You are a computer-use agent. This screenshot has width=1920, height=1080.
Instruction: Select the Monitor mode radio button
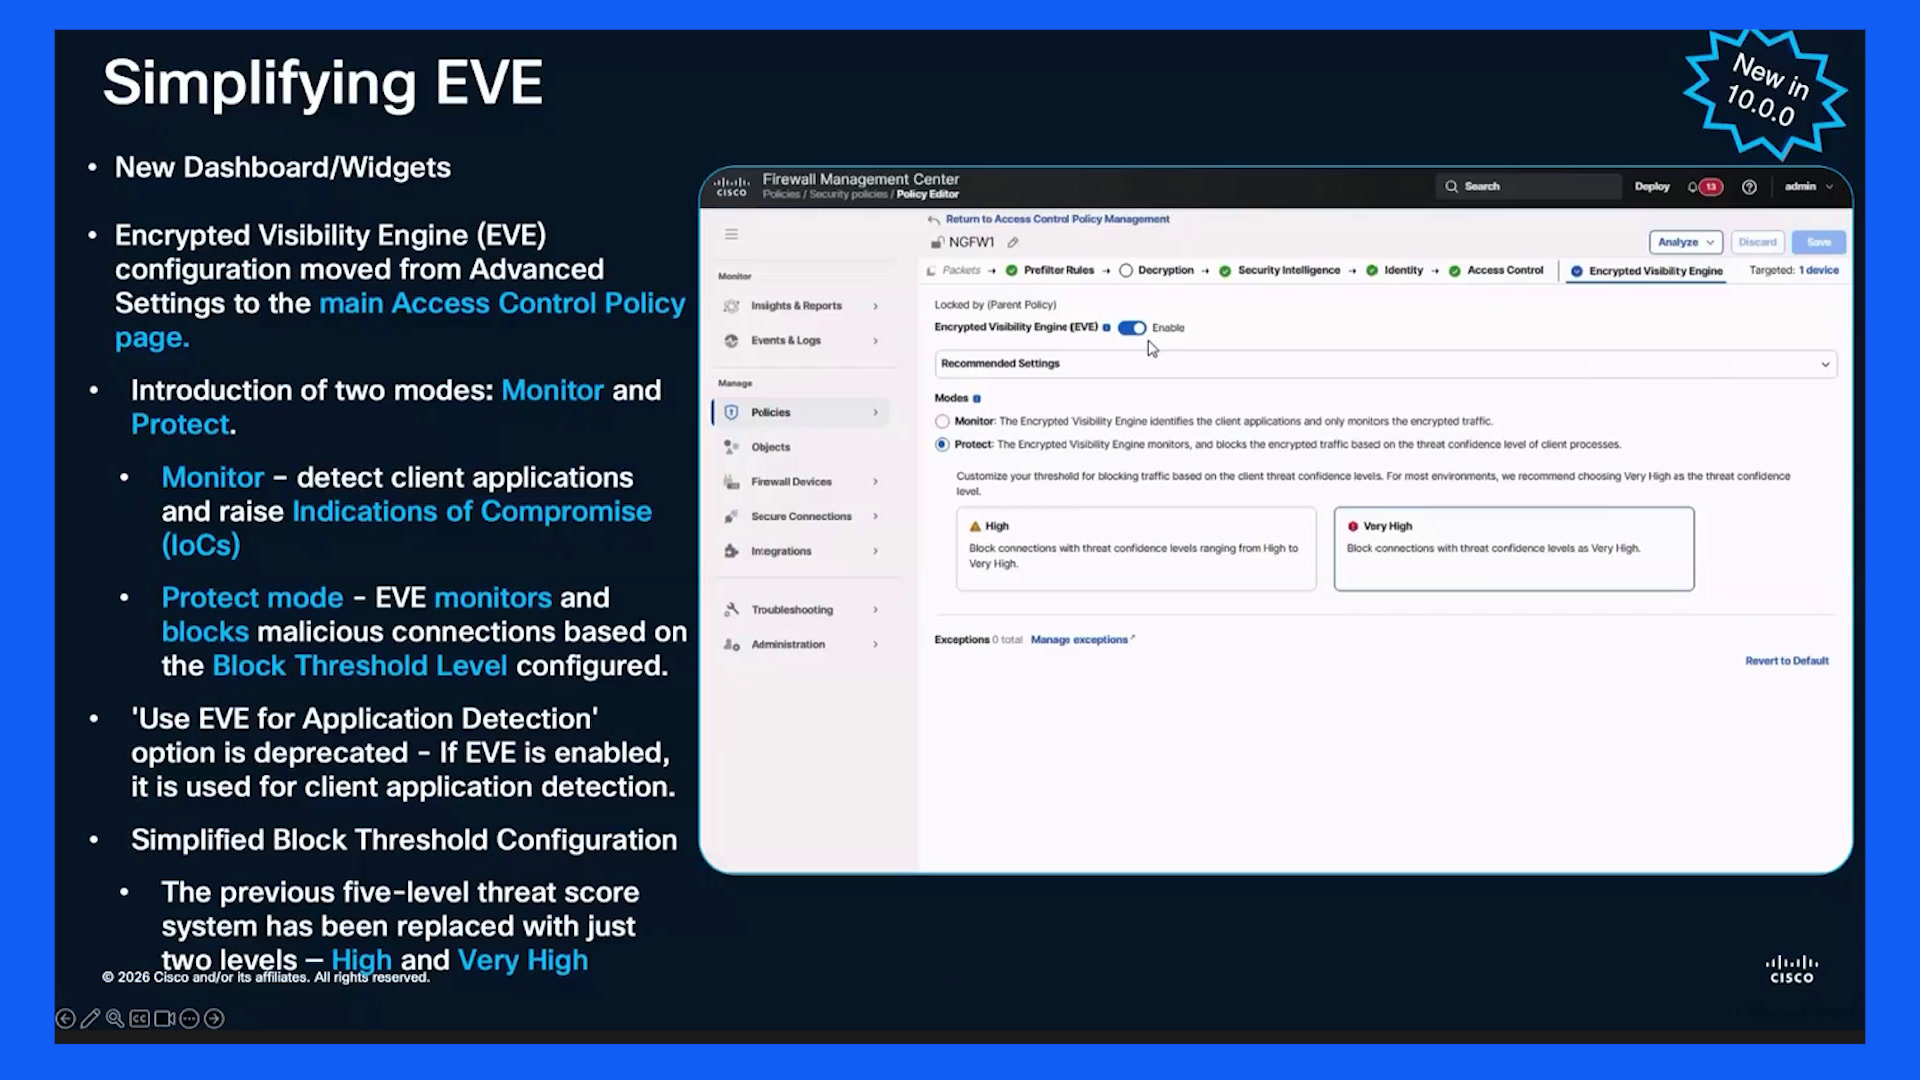942,421
